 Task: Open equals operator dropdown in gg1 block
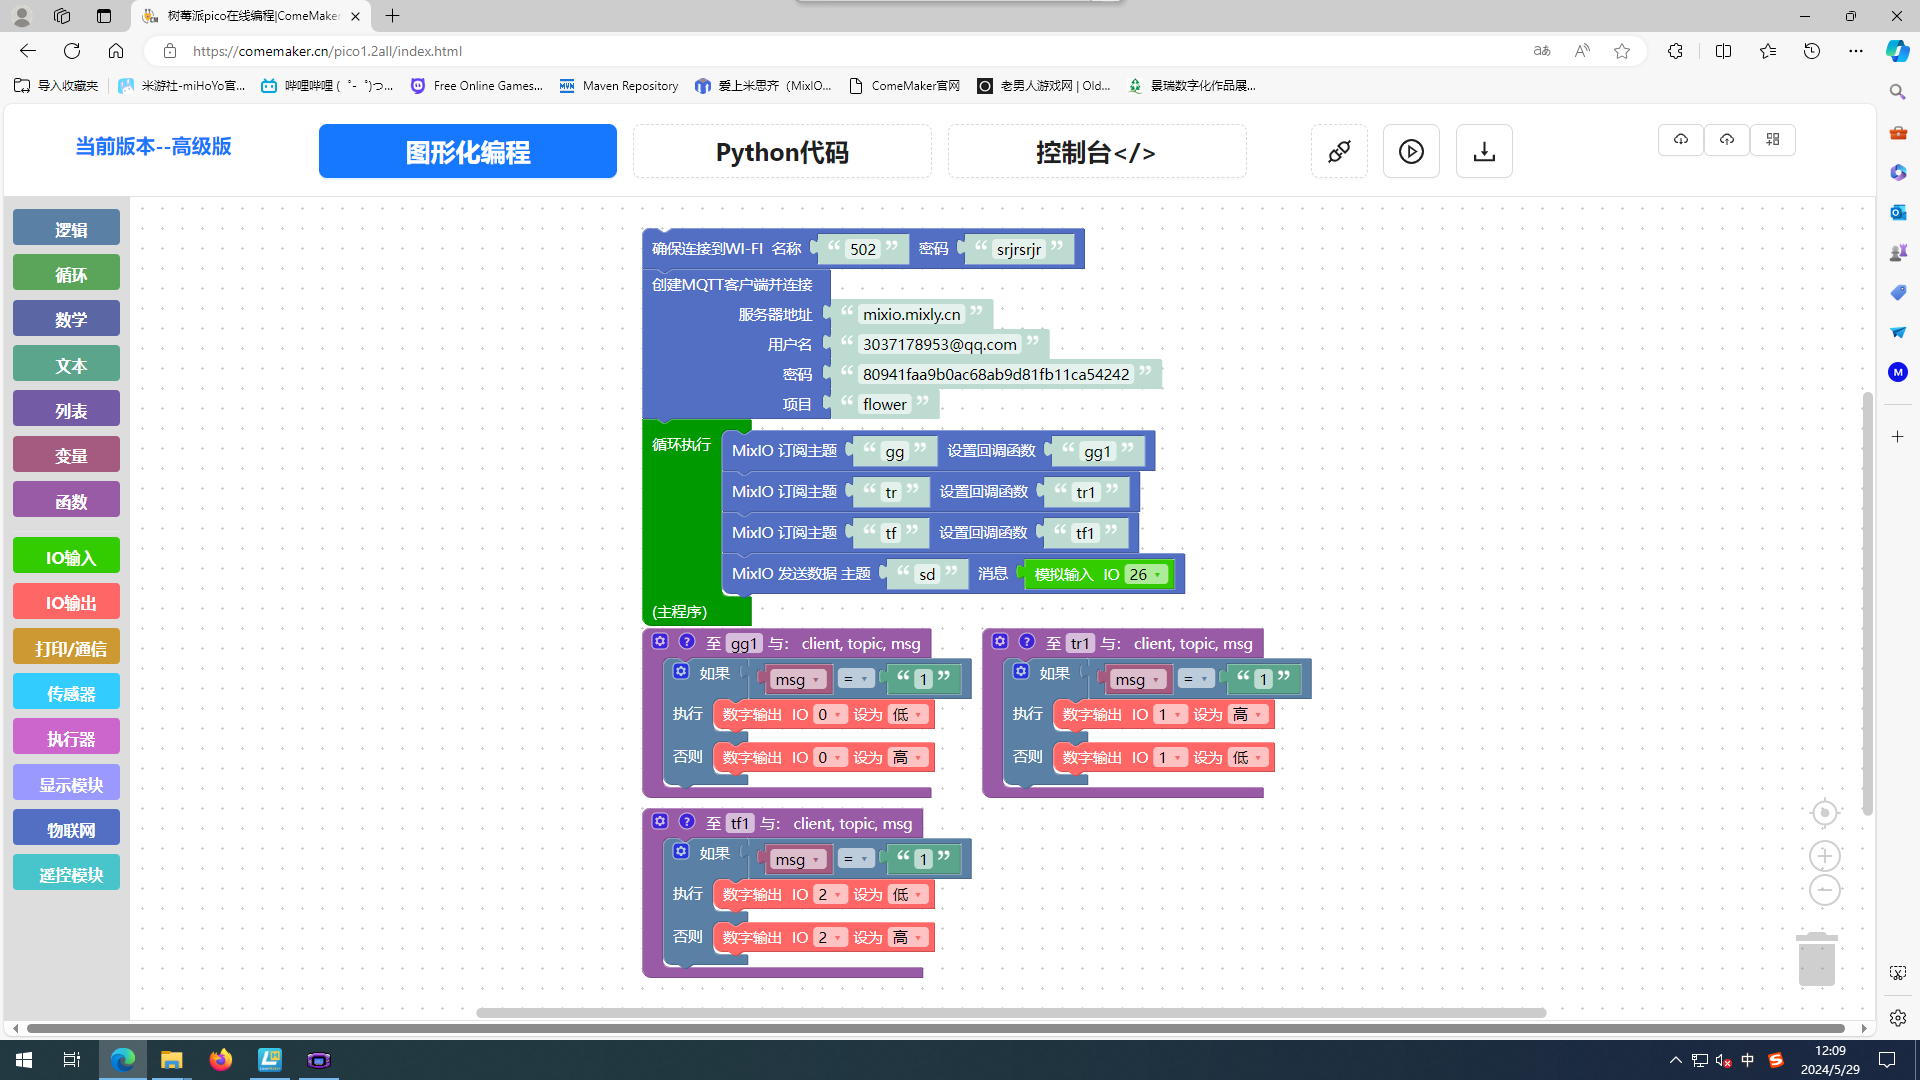click(x=855, y=679)
